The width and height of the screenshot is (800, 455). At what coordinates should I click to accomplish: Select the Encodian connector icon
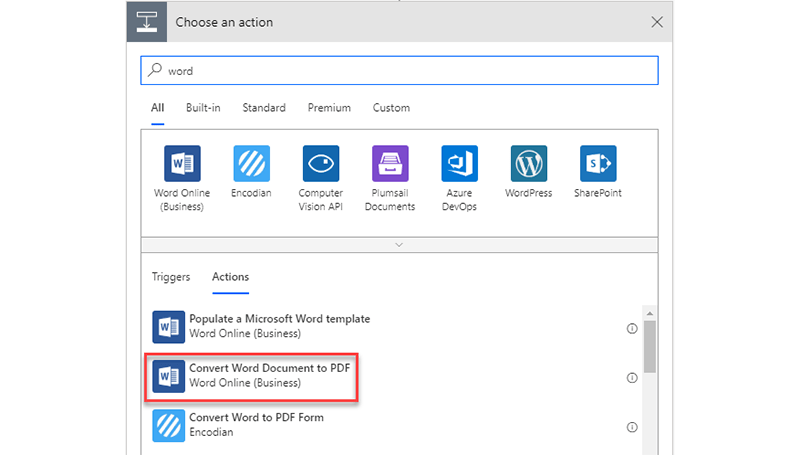(x=252, y=164)
